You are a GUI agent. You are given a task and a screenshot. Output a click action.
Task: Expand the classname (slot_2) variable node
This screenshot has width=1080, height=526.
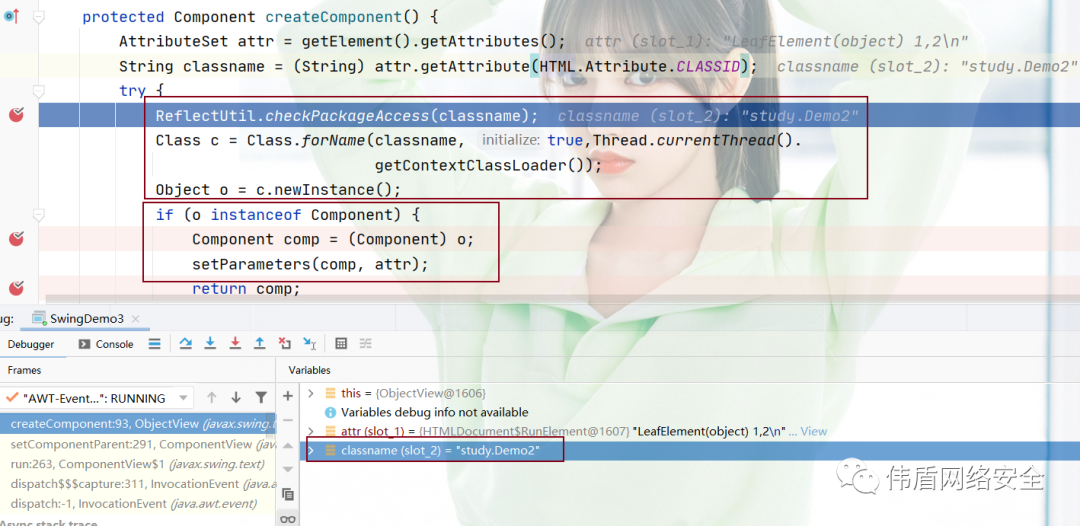(x=311, y=450)
